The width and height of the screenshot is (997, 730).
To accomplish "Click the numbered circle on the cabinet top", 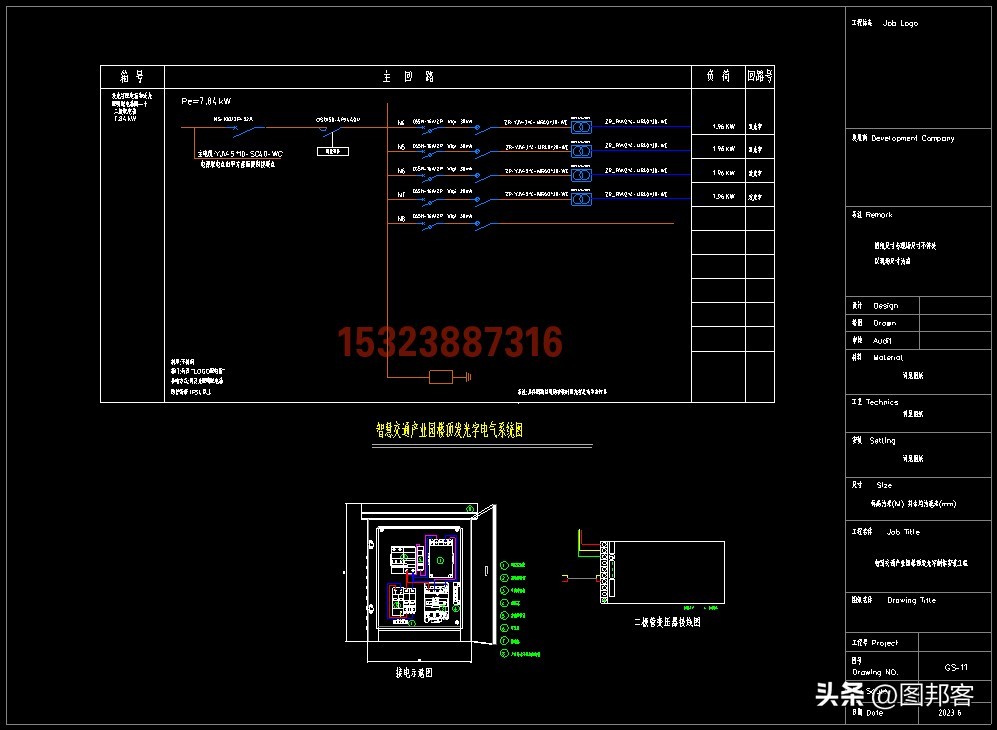I will pos(468,509).
